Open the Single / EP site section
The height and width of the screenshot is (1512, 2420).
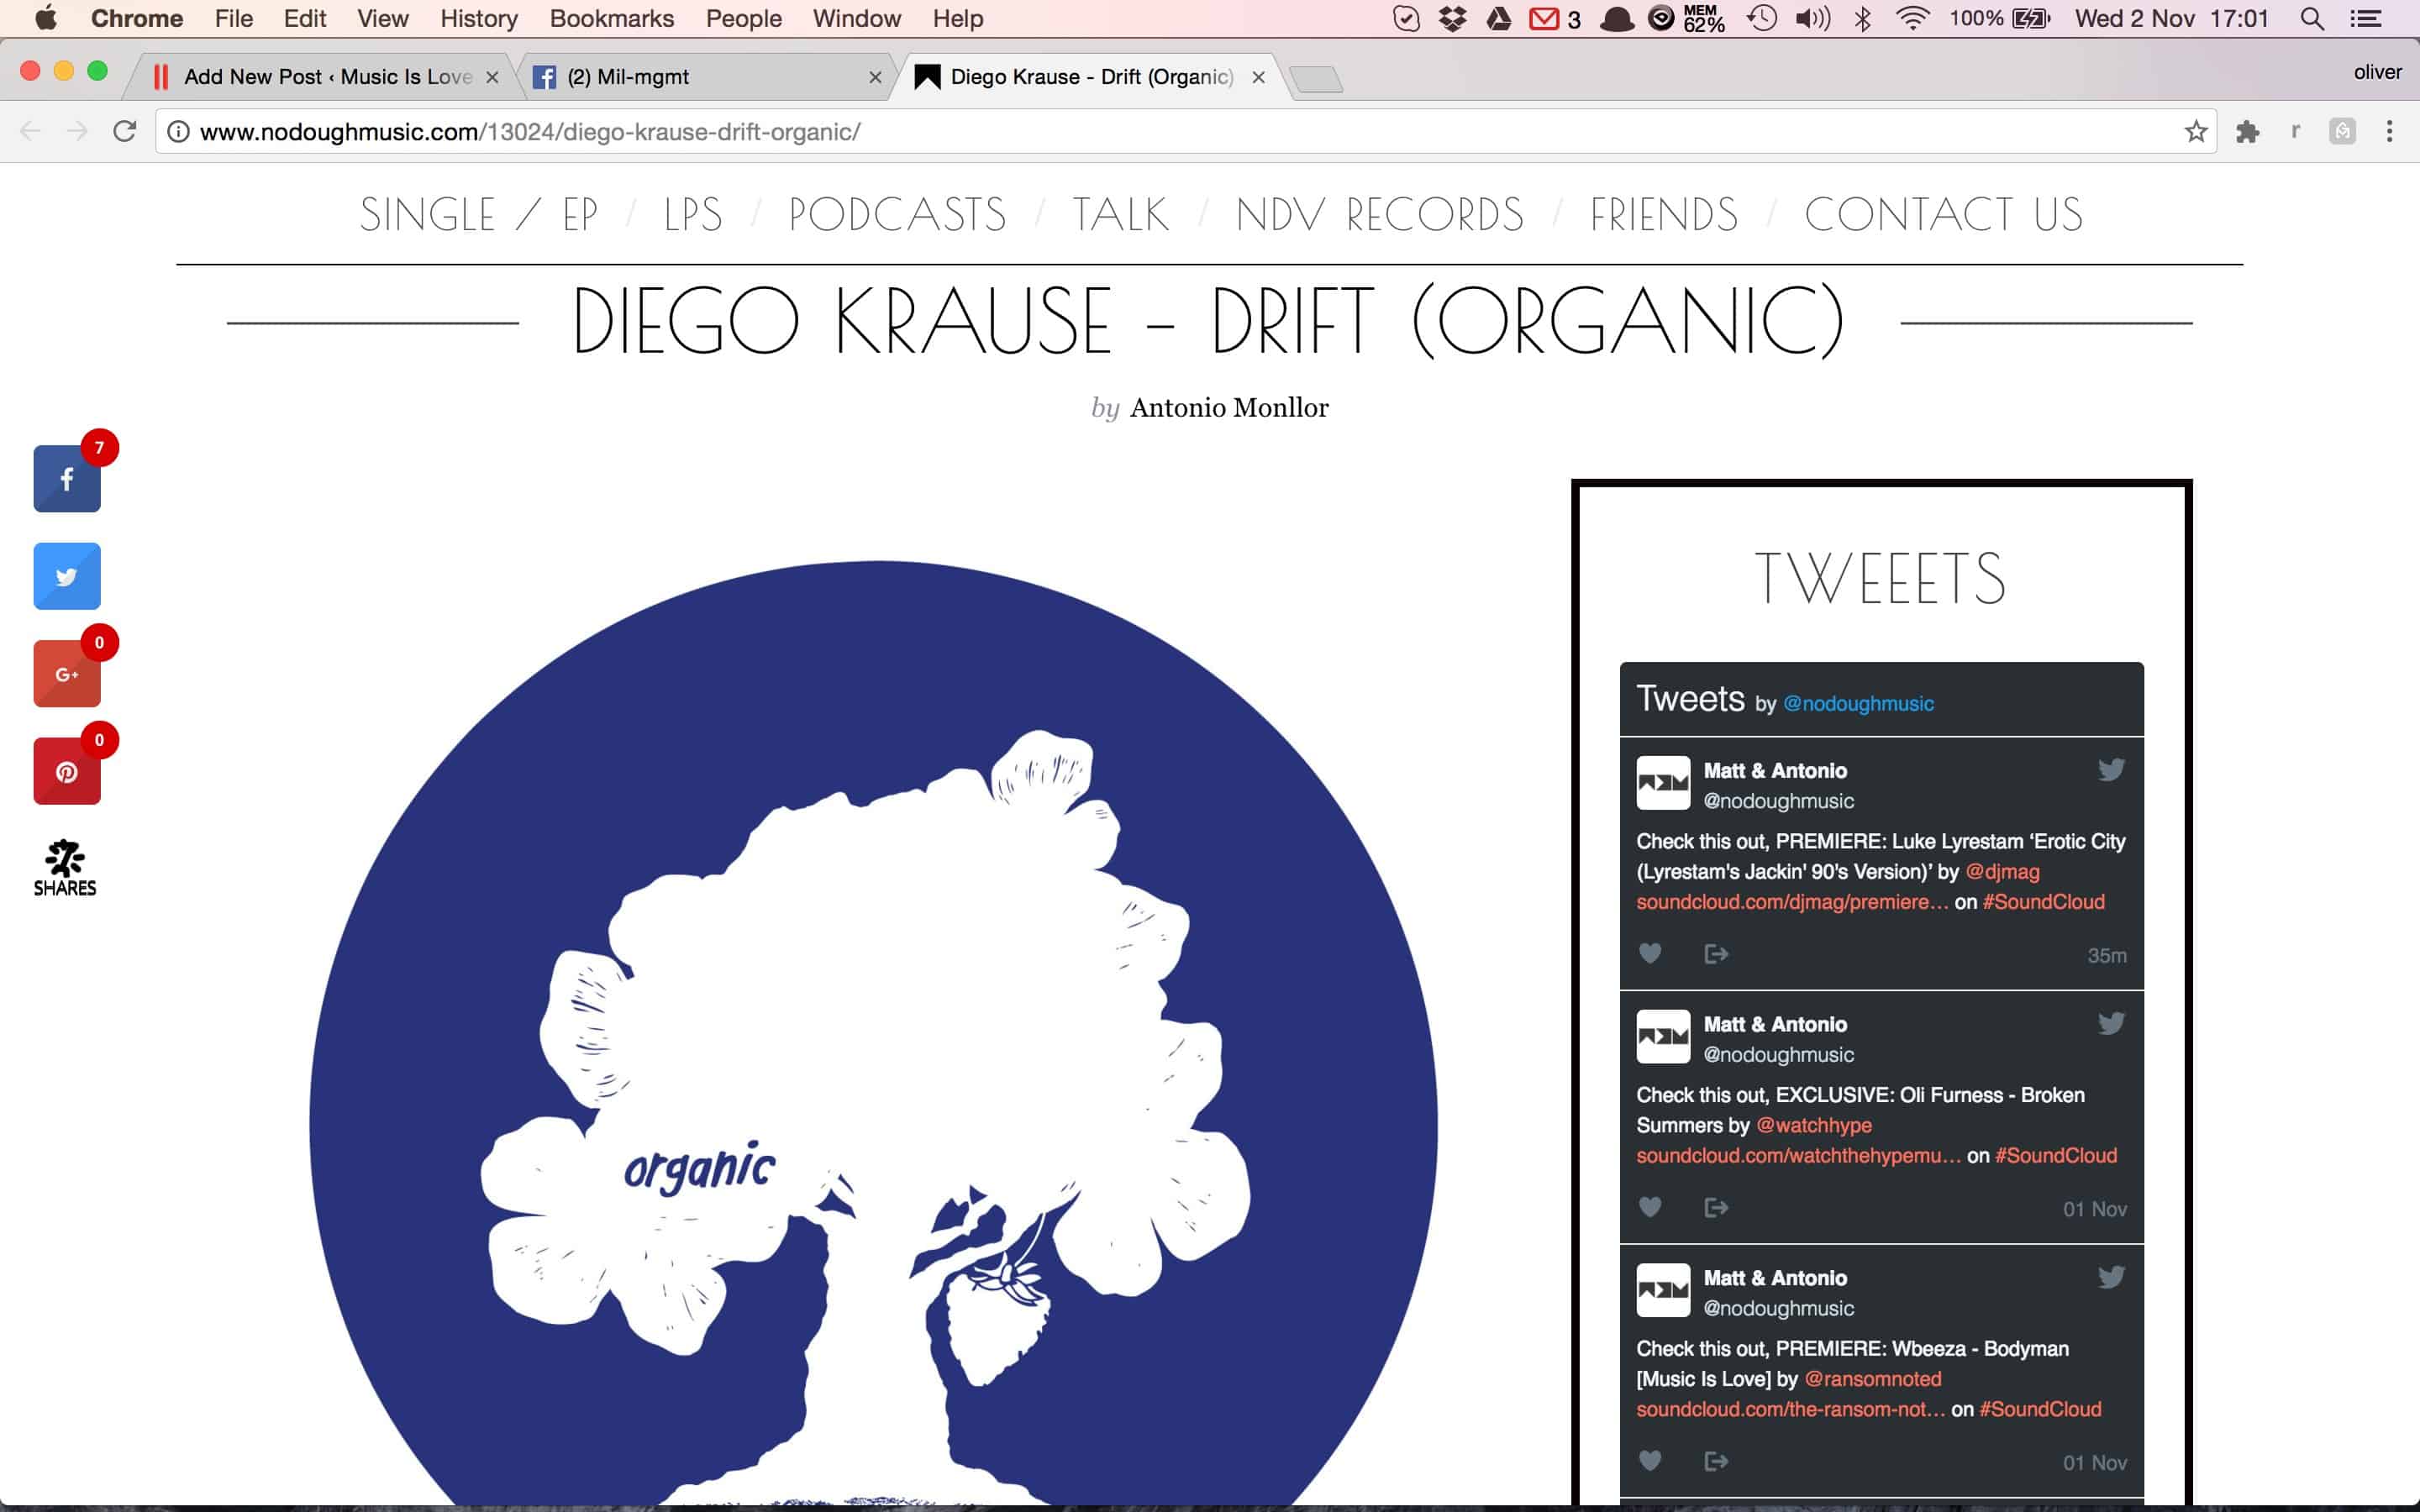pyautogui.click(x=479, y=214)
